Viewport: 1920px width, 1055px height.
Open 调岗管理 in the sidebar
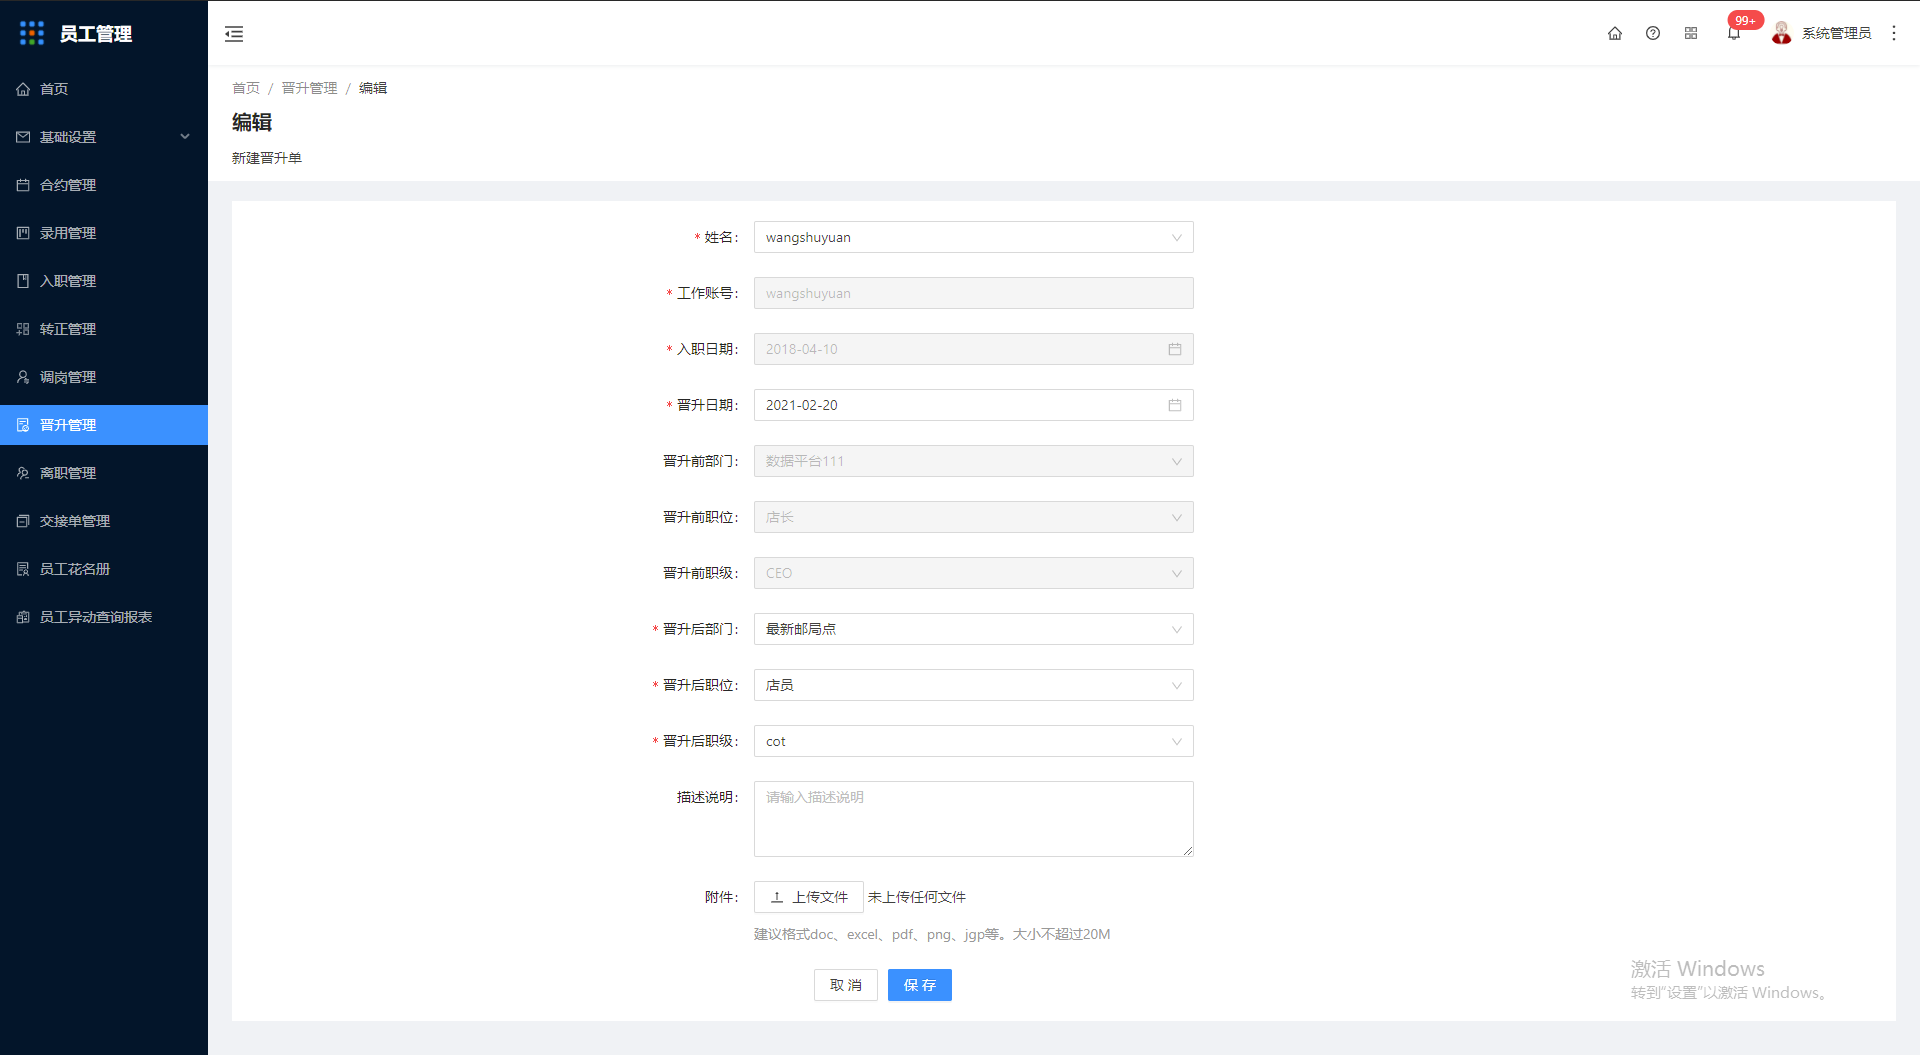(104, 377)
